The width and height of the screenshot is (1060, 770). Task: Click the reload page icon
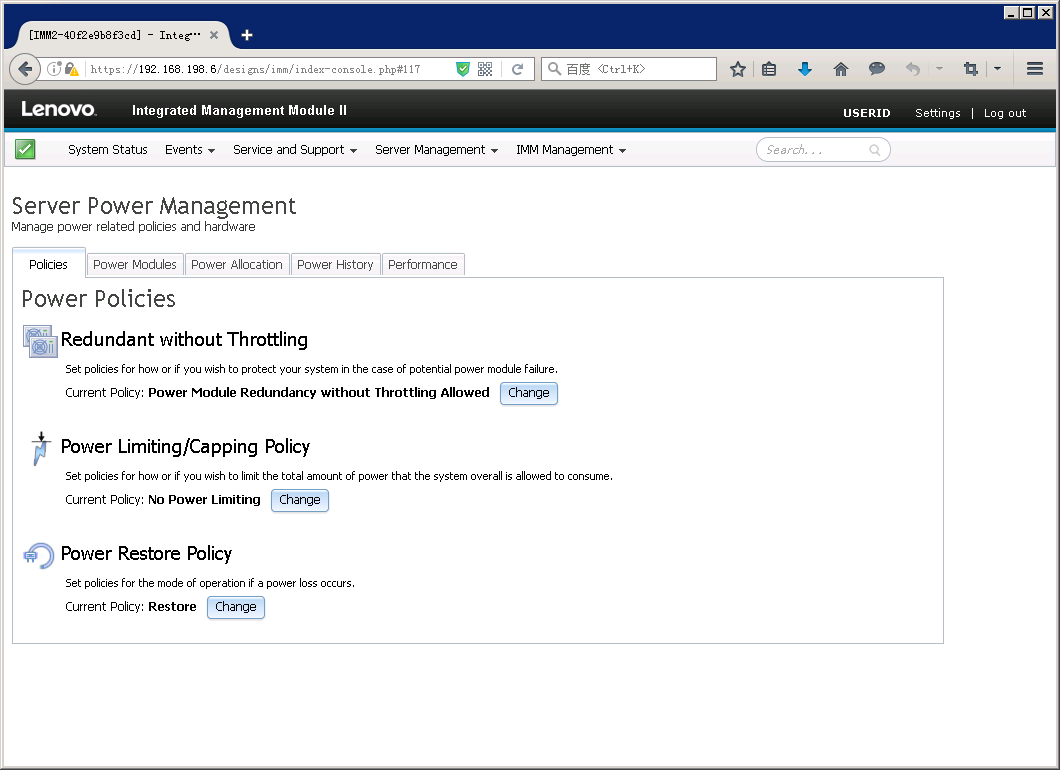[x=517, y=69]
